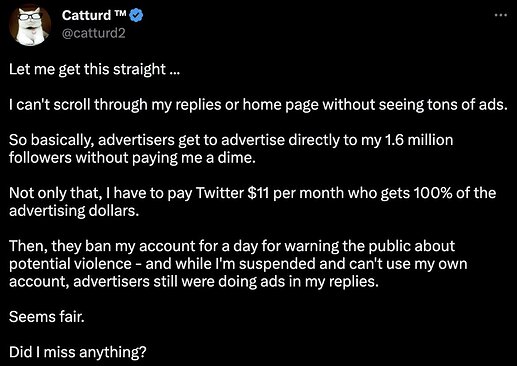Open the white cat profile avatar
Image resolution: width=517 pixels, height=366 pixels.
30,26
